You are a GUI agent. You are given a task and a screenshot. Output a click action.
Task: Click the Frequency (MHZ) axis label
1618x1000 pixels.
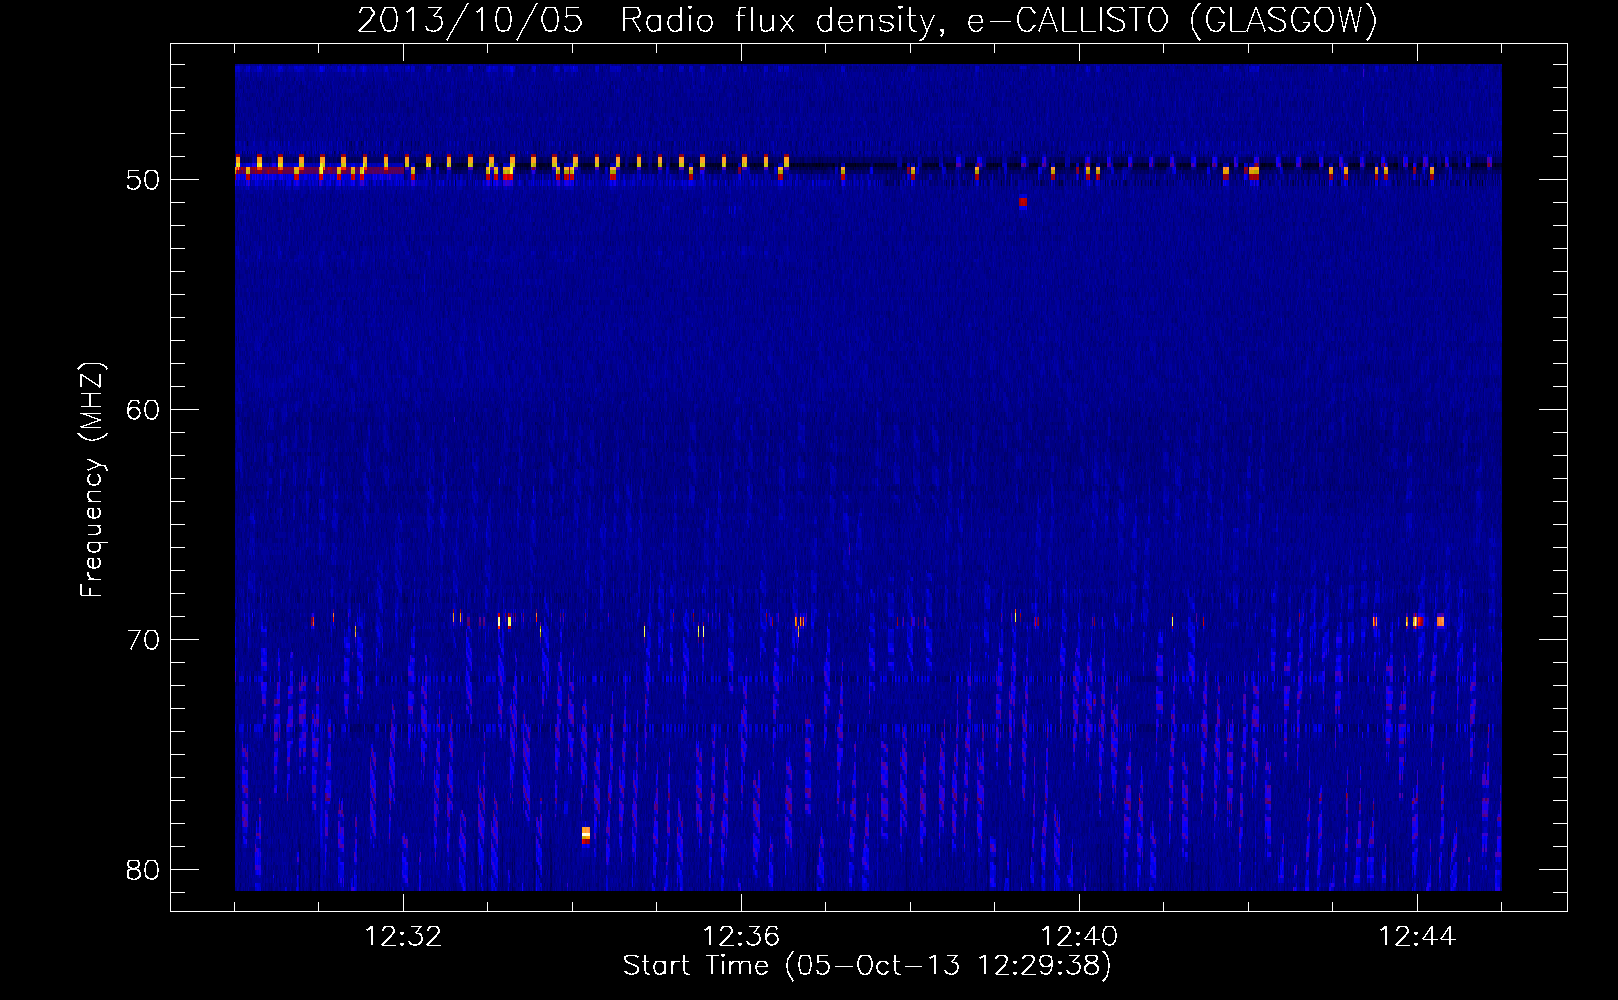(x=91, y=479)
